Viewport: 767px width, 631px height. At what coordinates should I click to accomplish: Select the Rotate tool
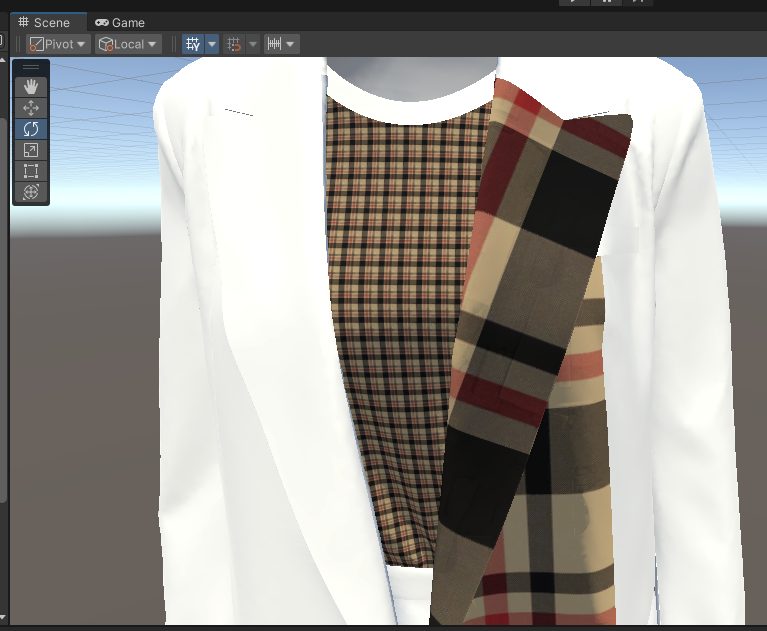pos(31,129)
